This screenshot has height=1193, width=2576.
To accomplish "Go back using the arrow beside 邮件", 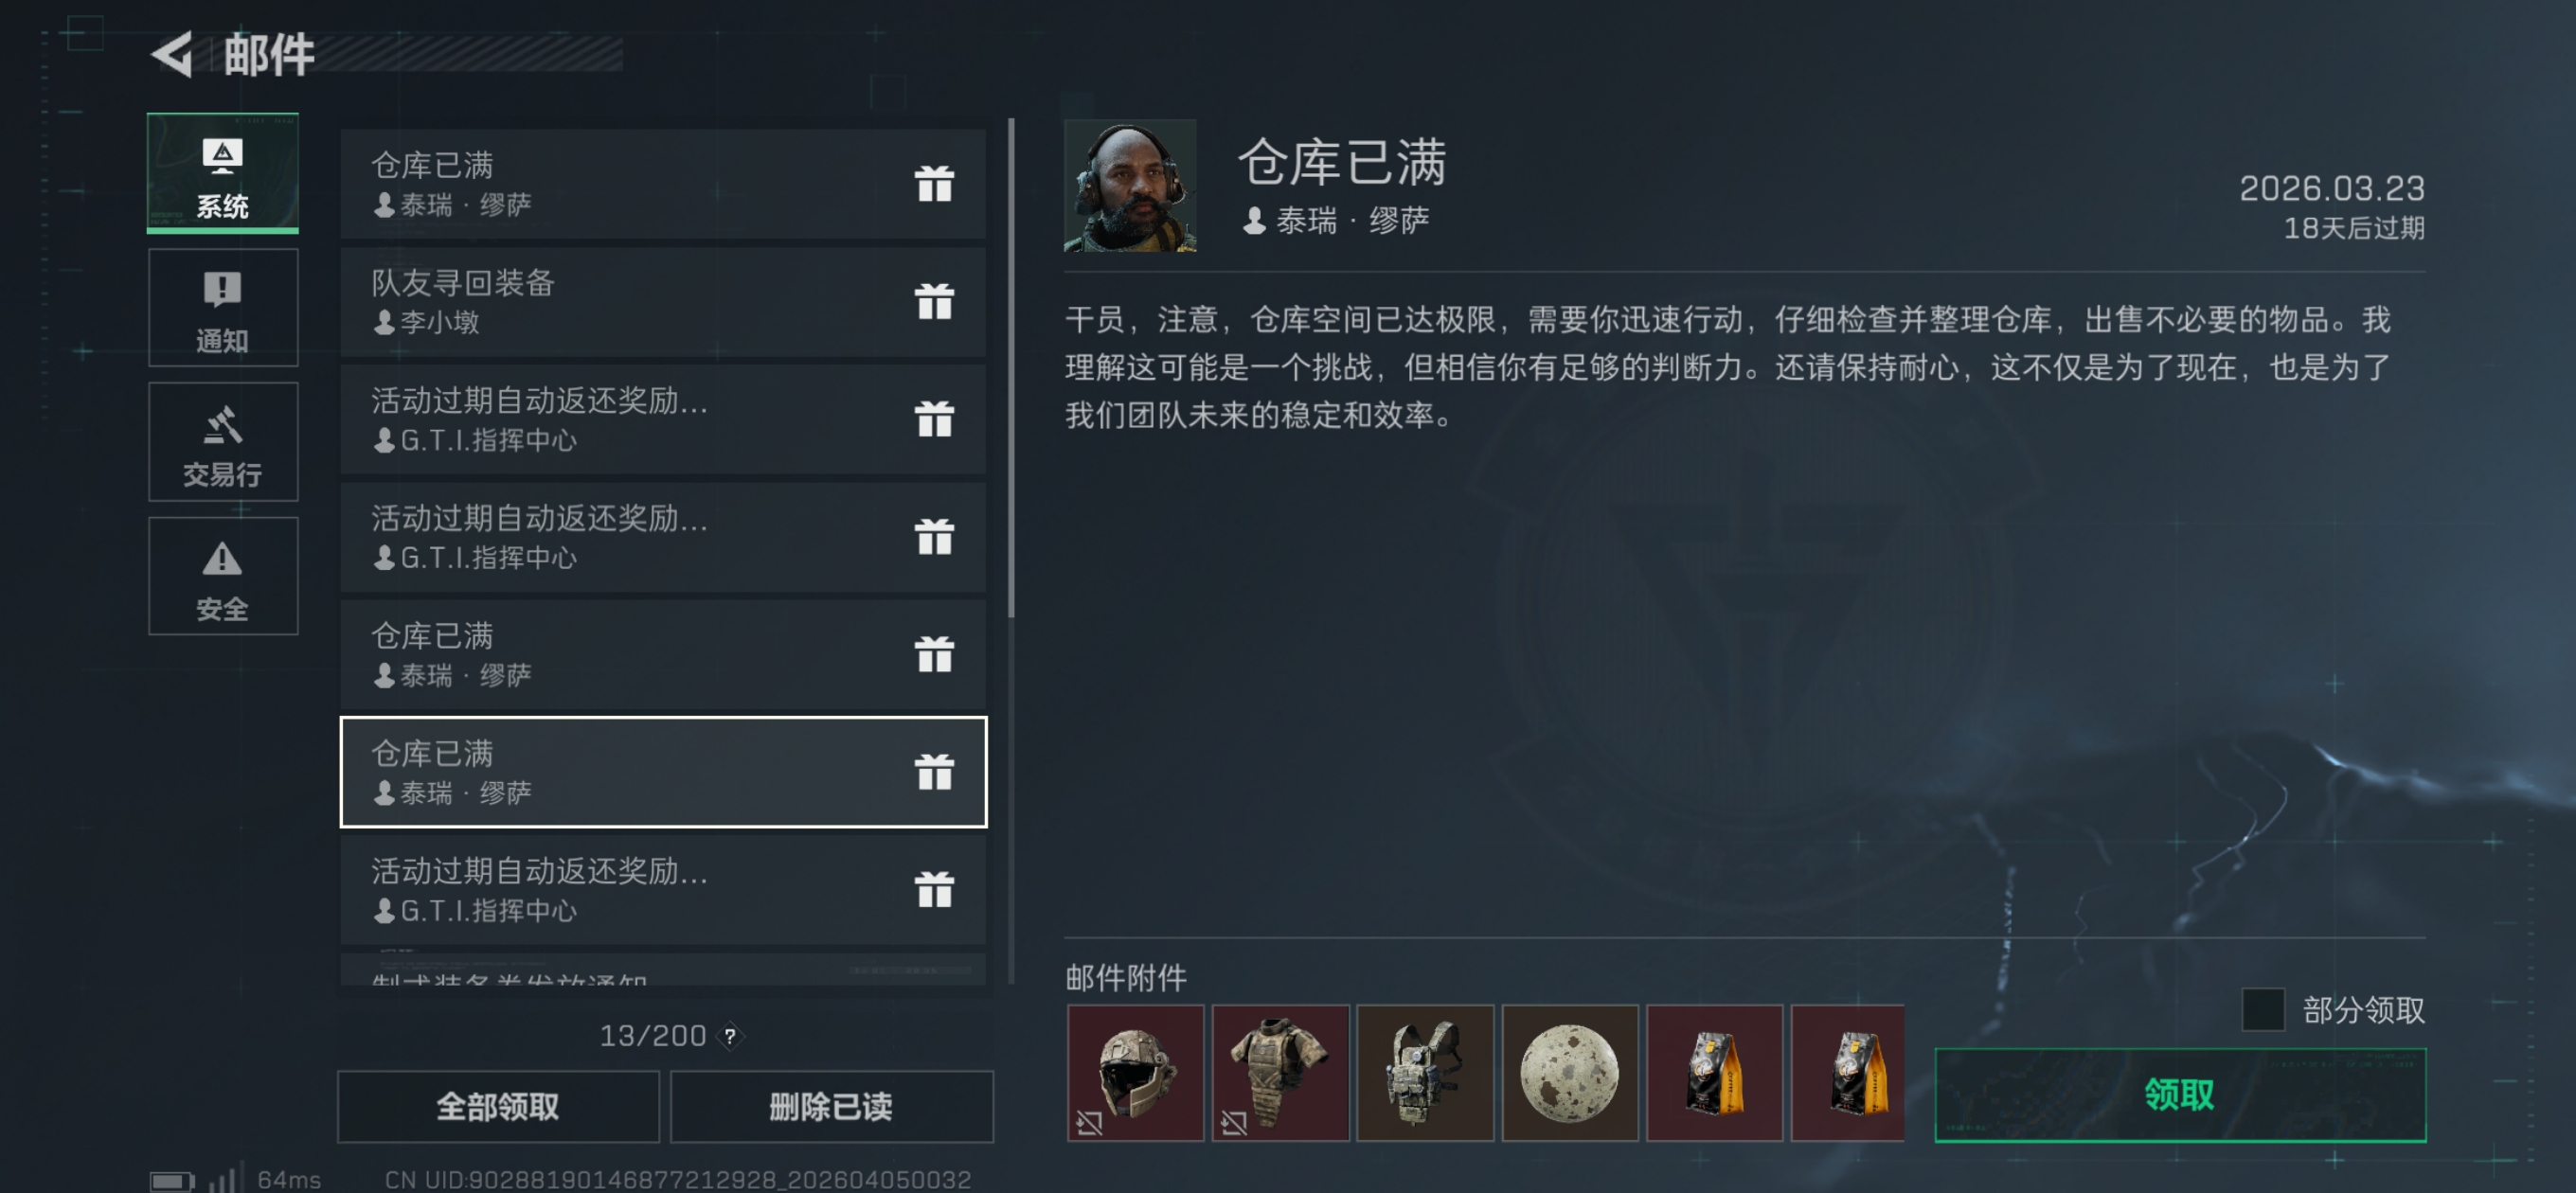I will [x=172, y=54].
